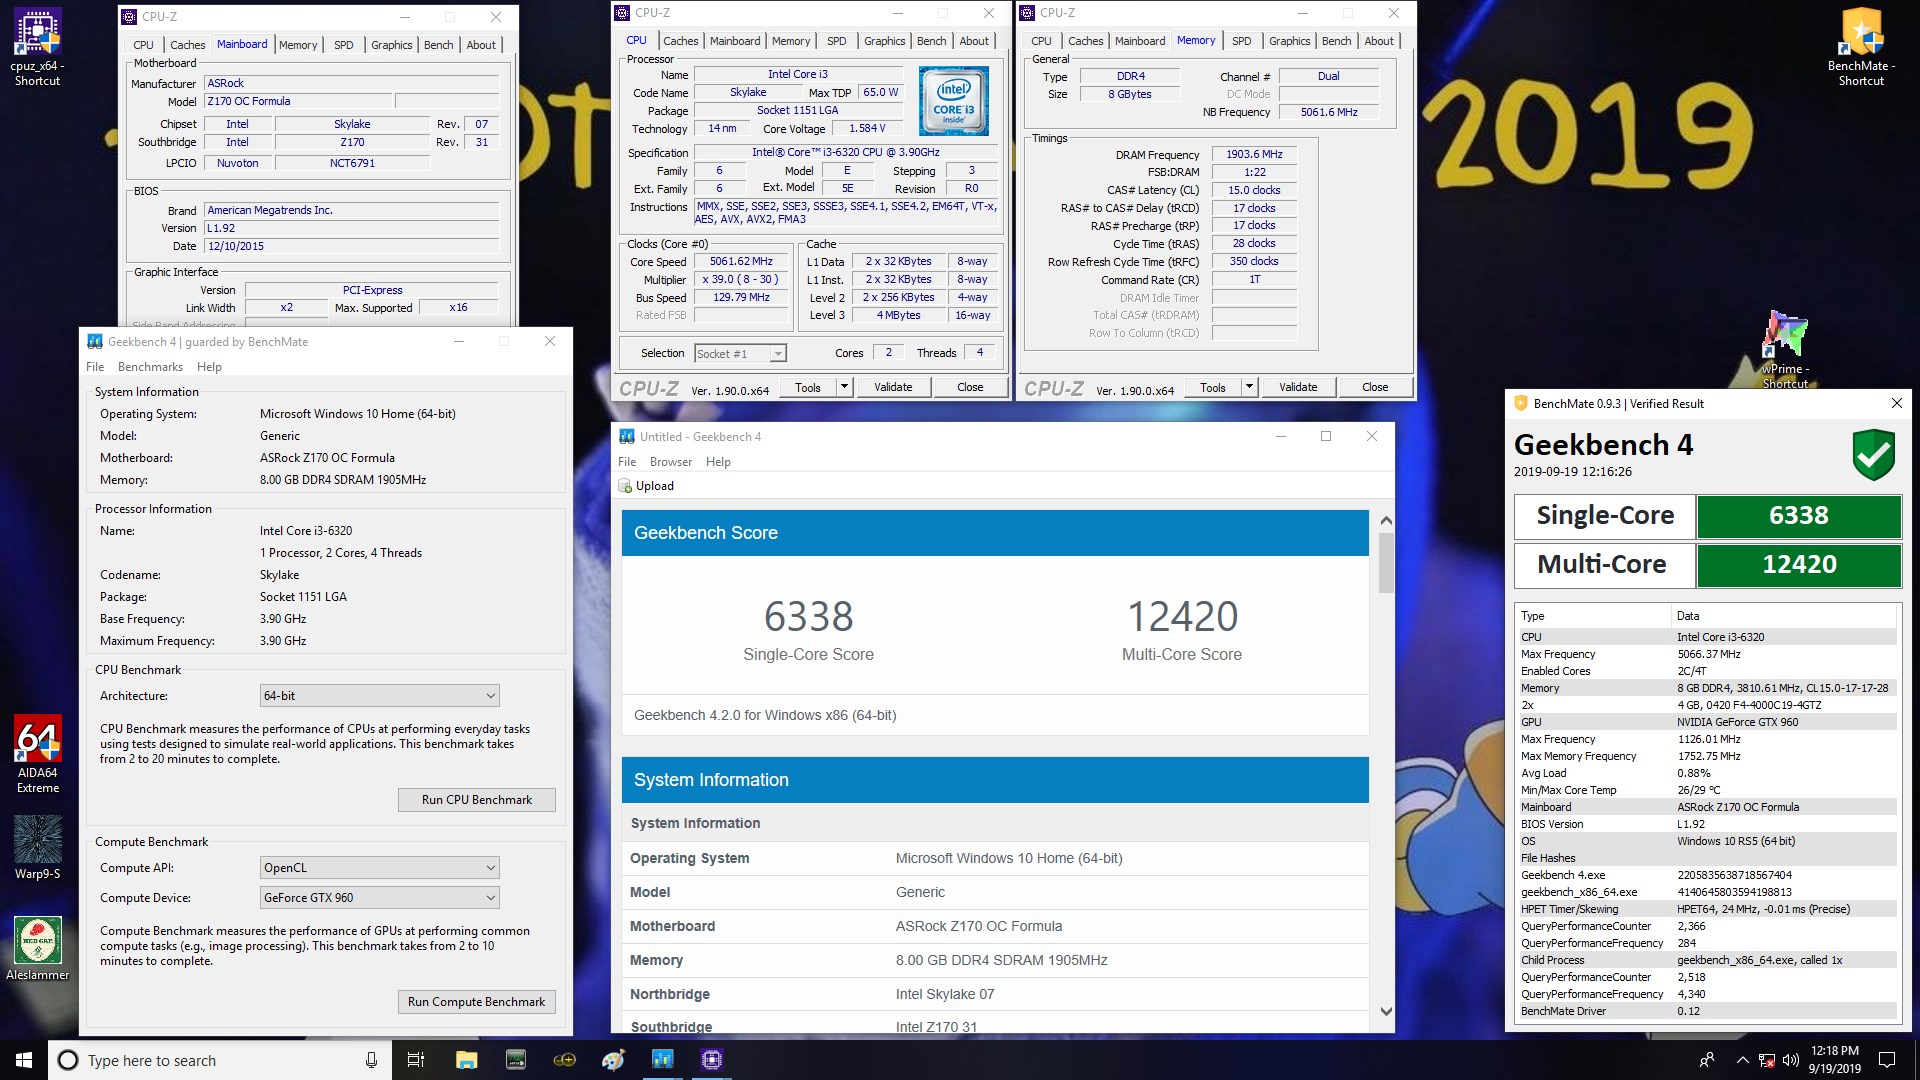Image resolution: width=1920 pixels, height=1080 pixels.
Task: Click the Geekbench taskbar icon
Action: [662, 1060]
